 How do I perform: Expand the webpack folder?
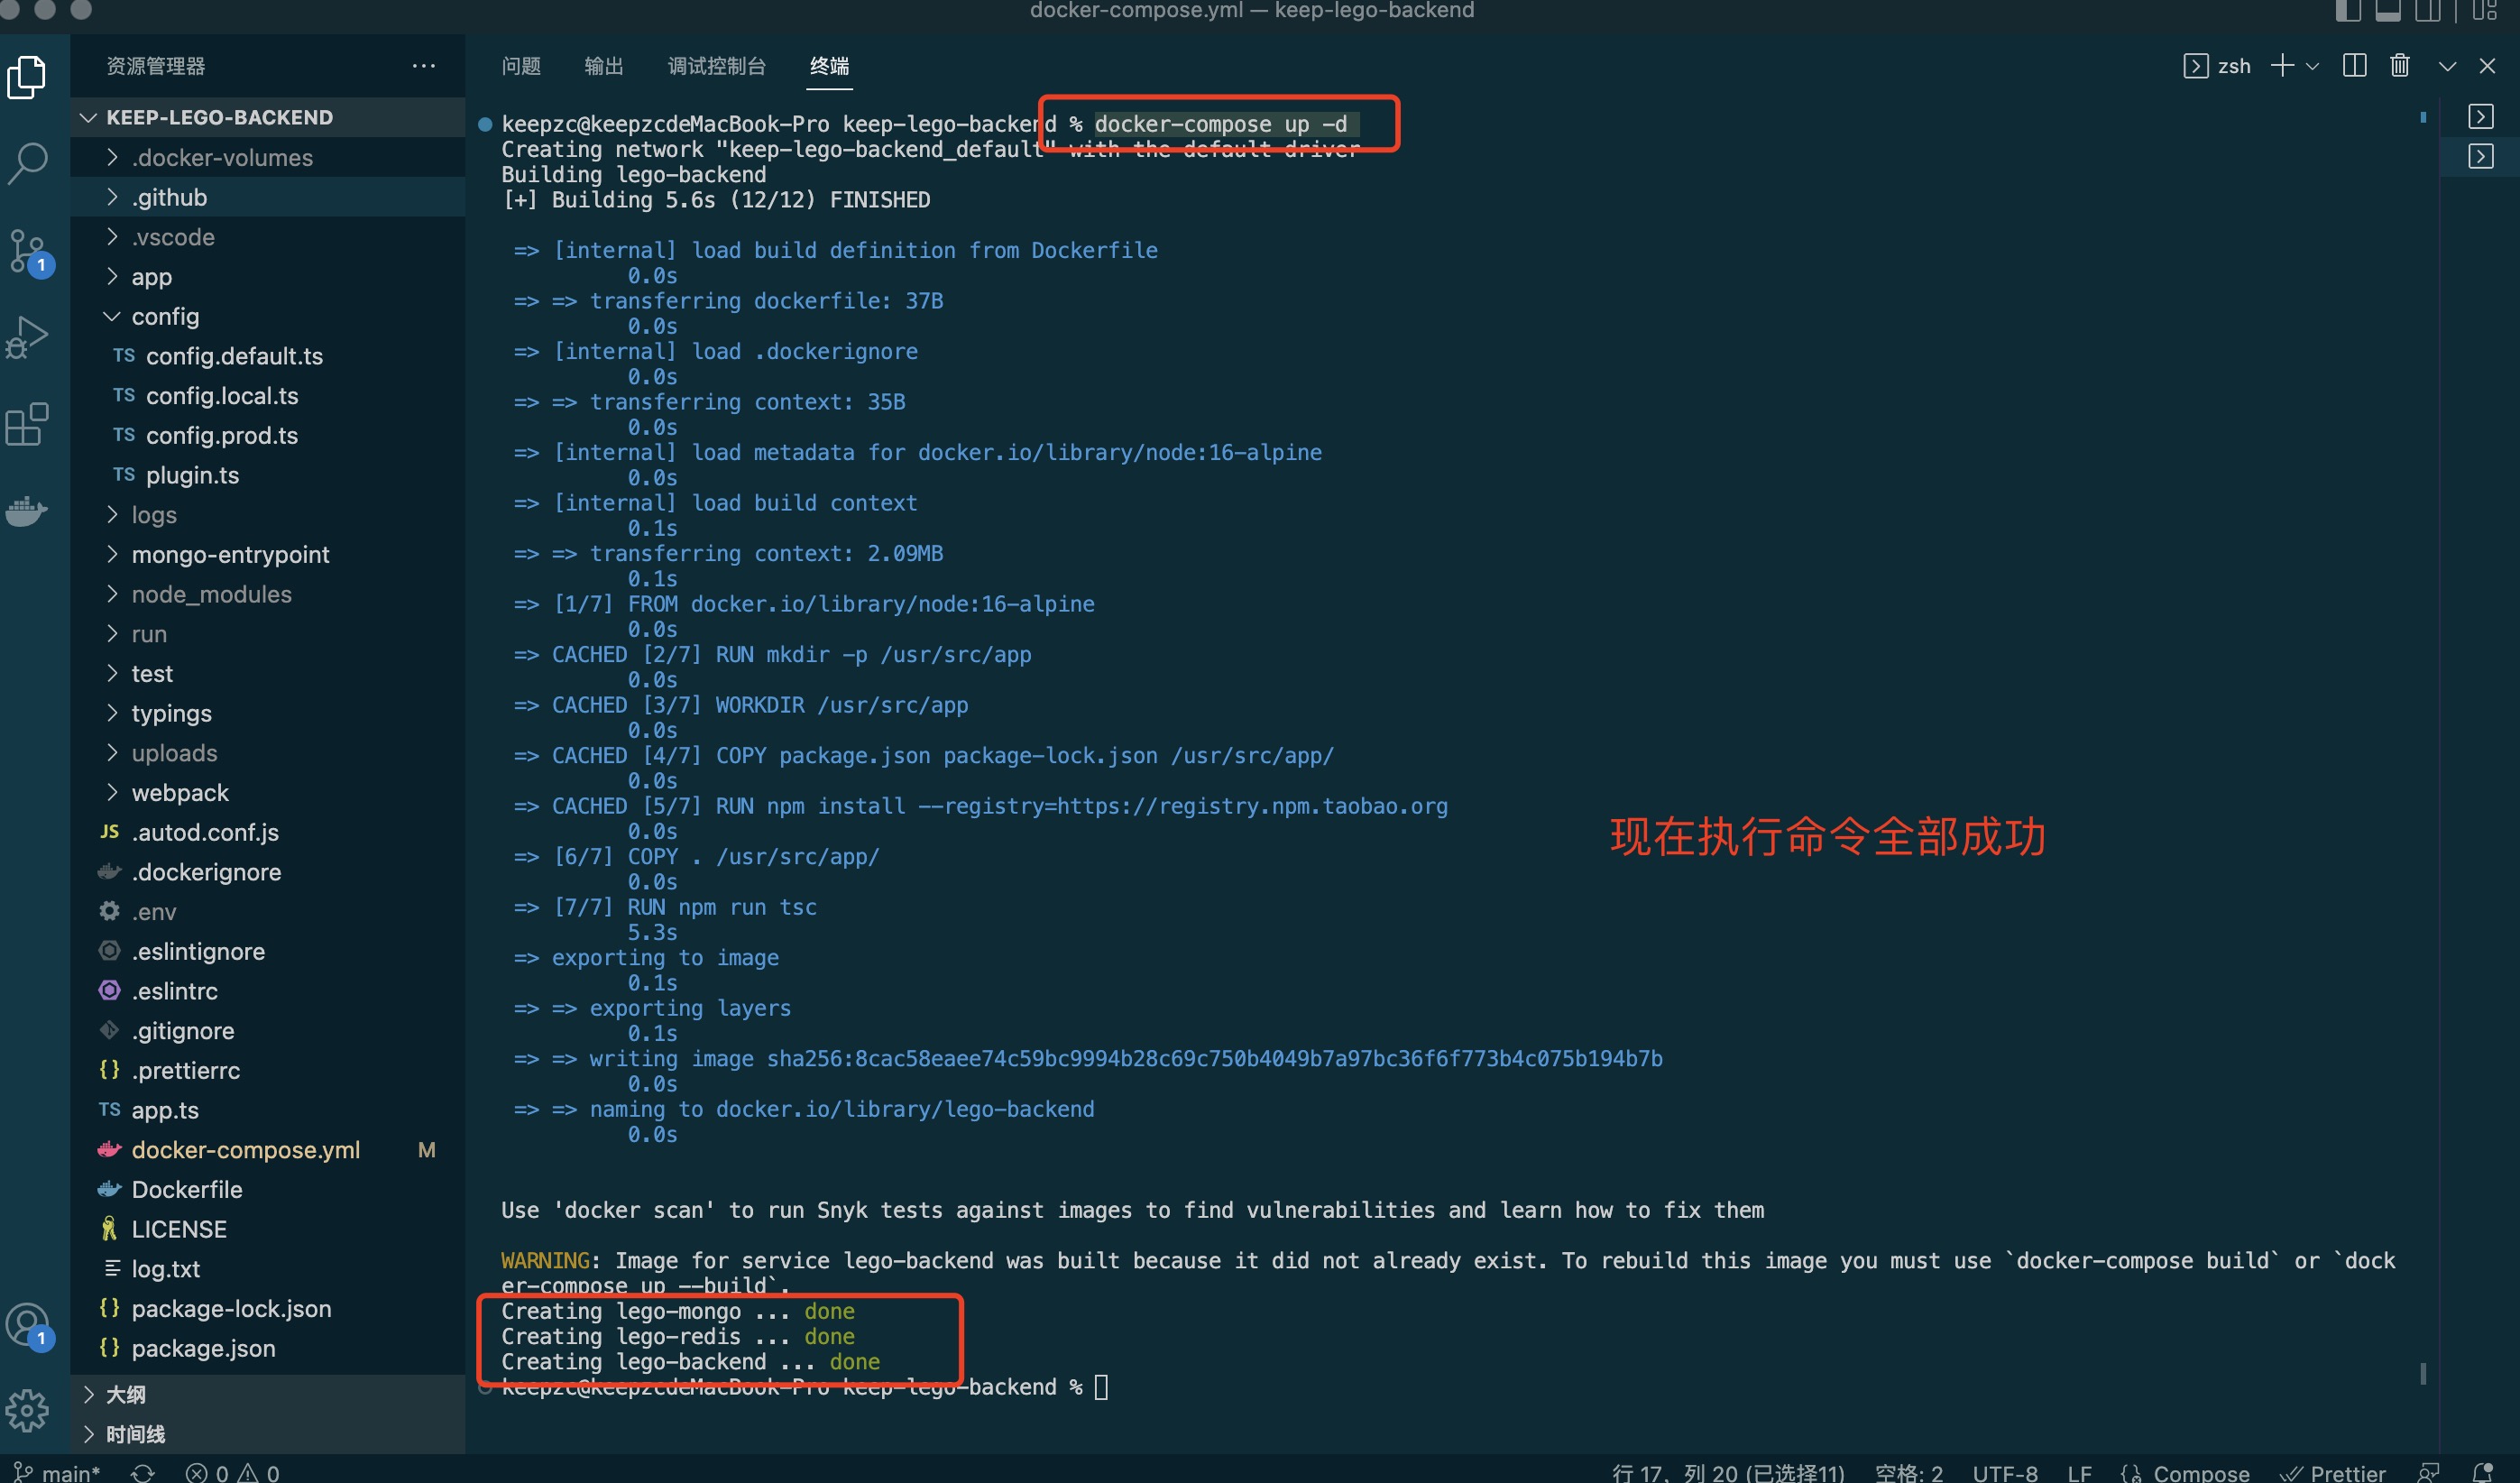pos(268,793)
